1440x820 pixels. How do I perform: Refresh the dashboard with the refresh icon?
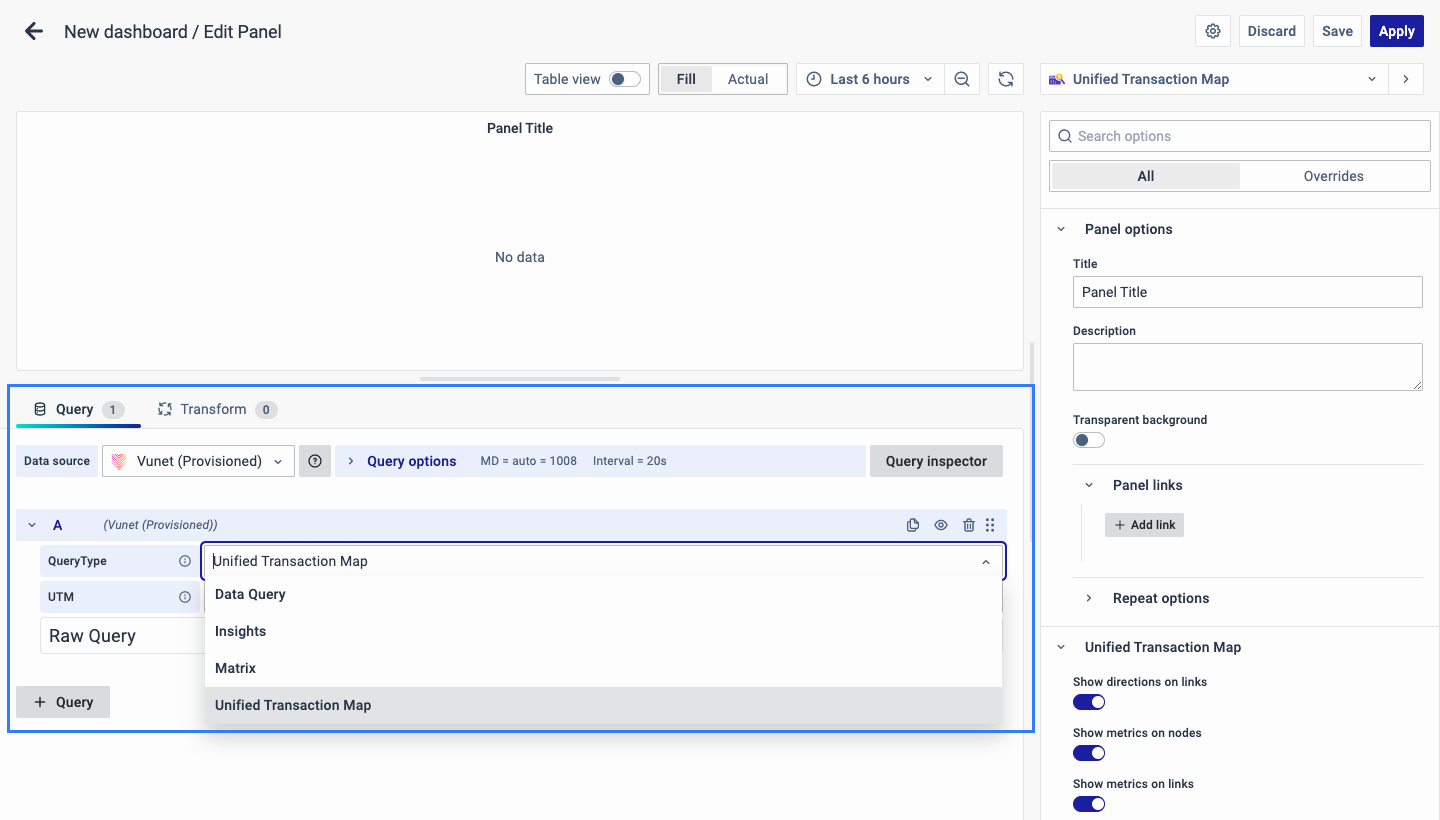click(x=1005, y=78)
